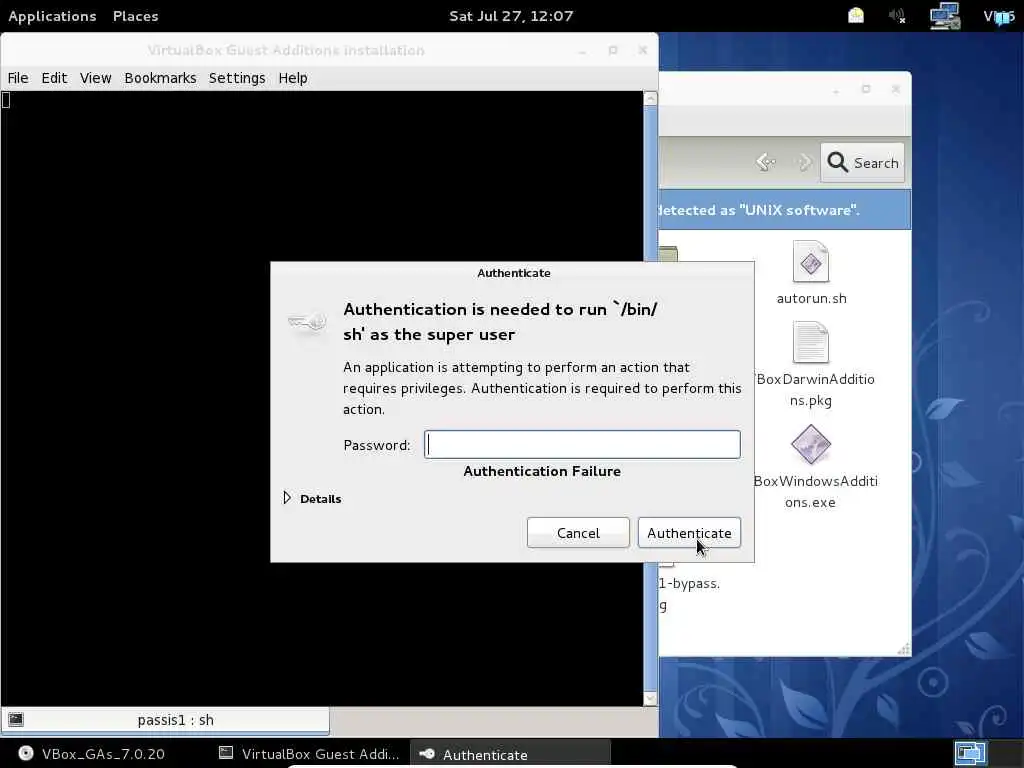This screenshot has height=768, width=1024.
Task: Click terminal scrollbar down arrow
Action: (x=650, y=699)
